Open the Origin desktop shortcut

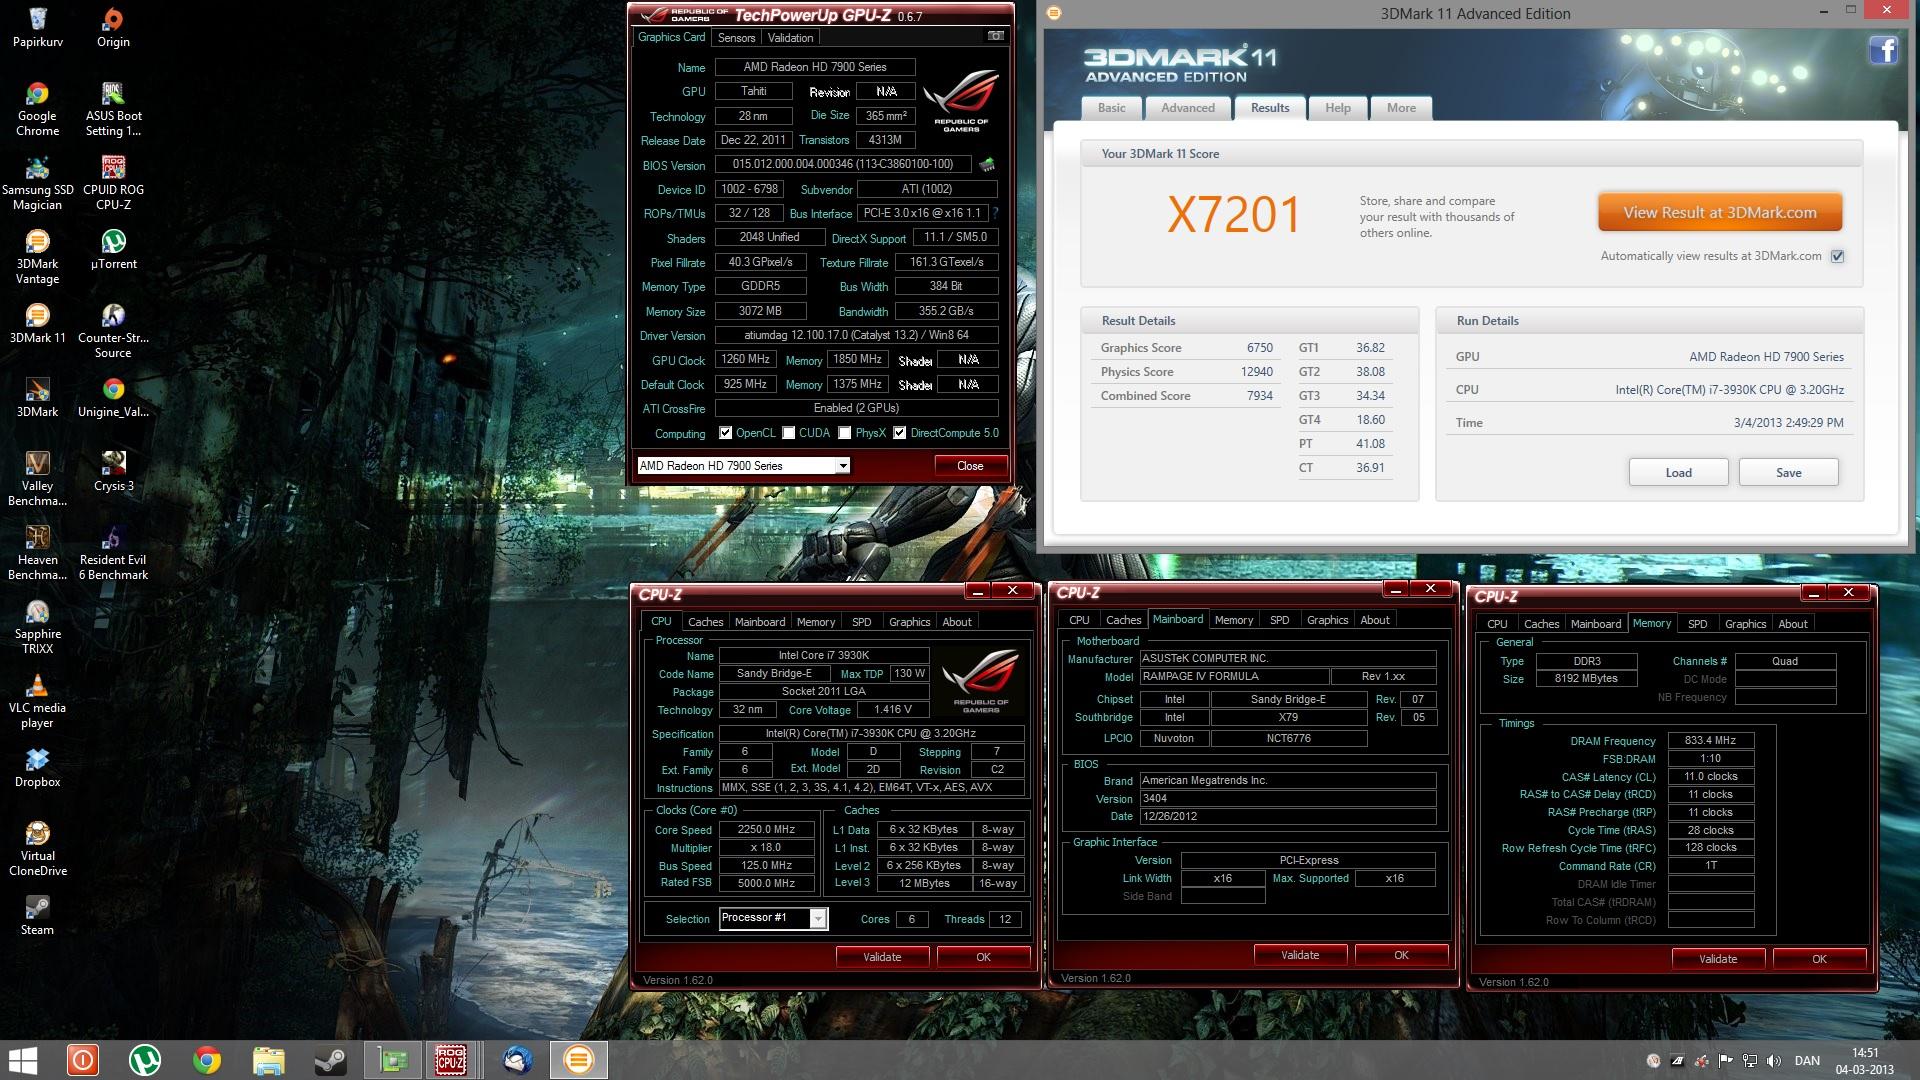pyautogui.click(x=113, y=27)
